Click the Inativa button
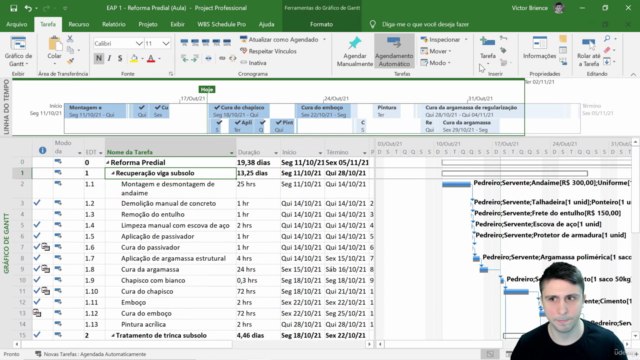 click(x=253, y=63)
